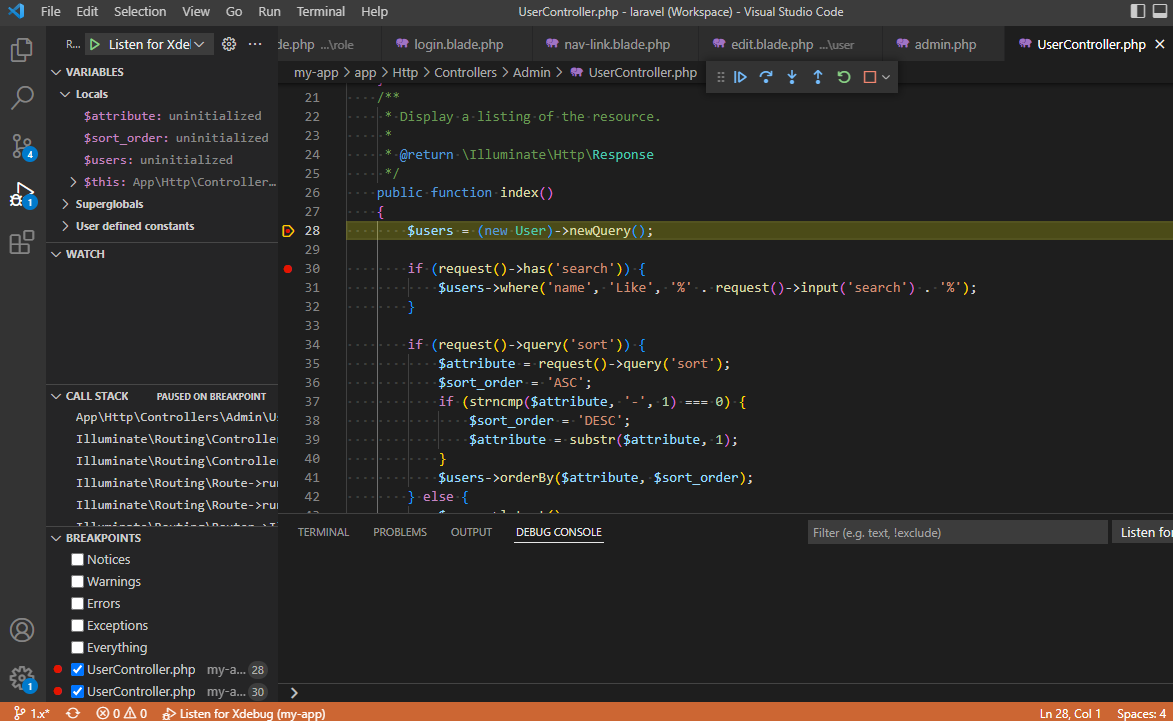Stop the debug session

tap(869, 77)
